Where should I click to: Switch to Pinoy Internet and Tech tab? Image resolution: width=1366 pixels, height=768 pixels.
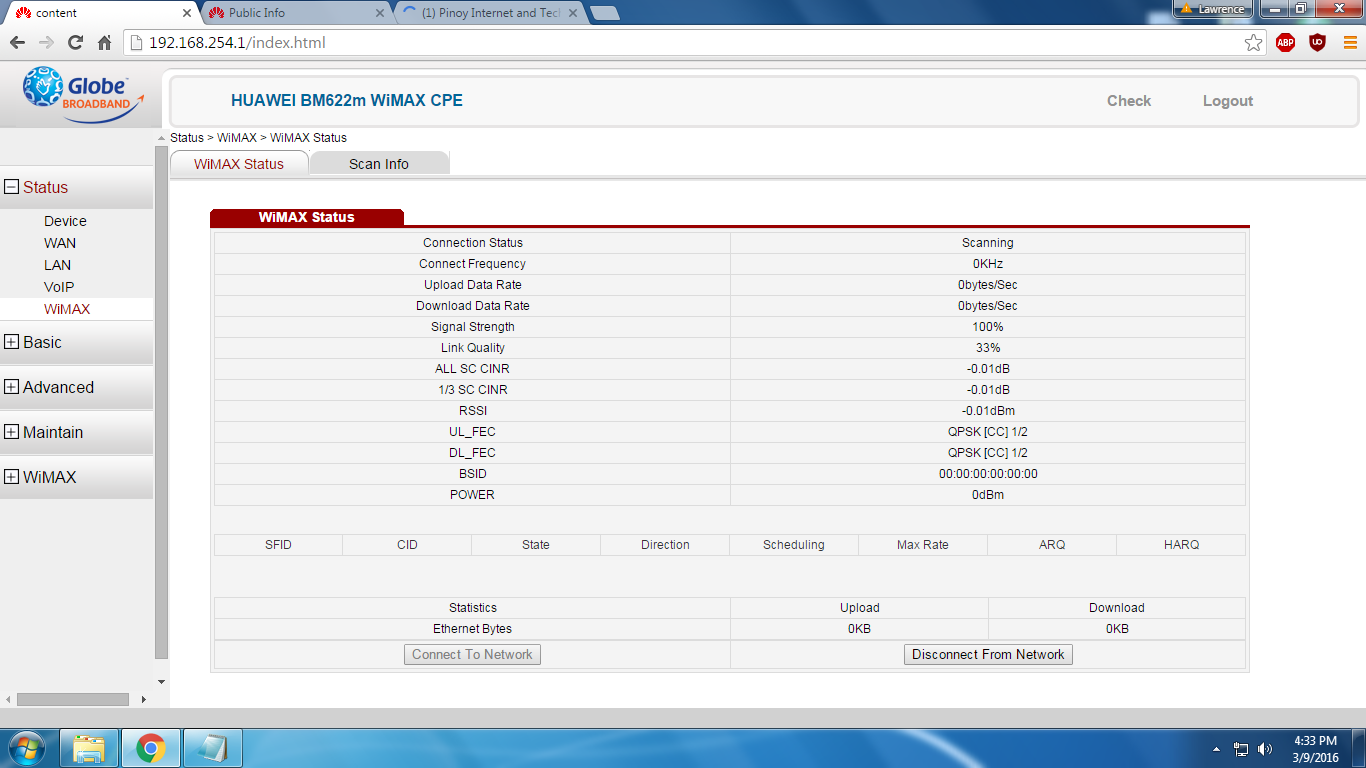click(x=489, y=13)
